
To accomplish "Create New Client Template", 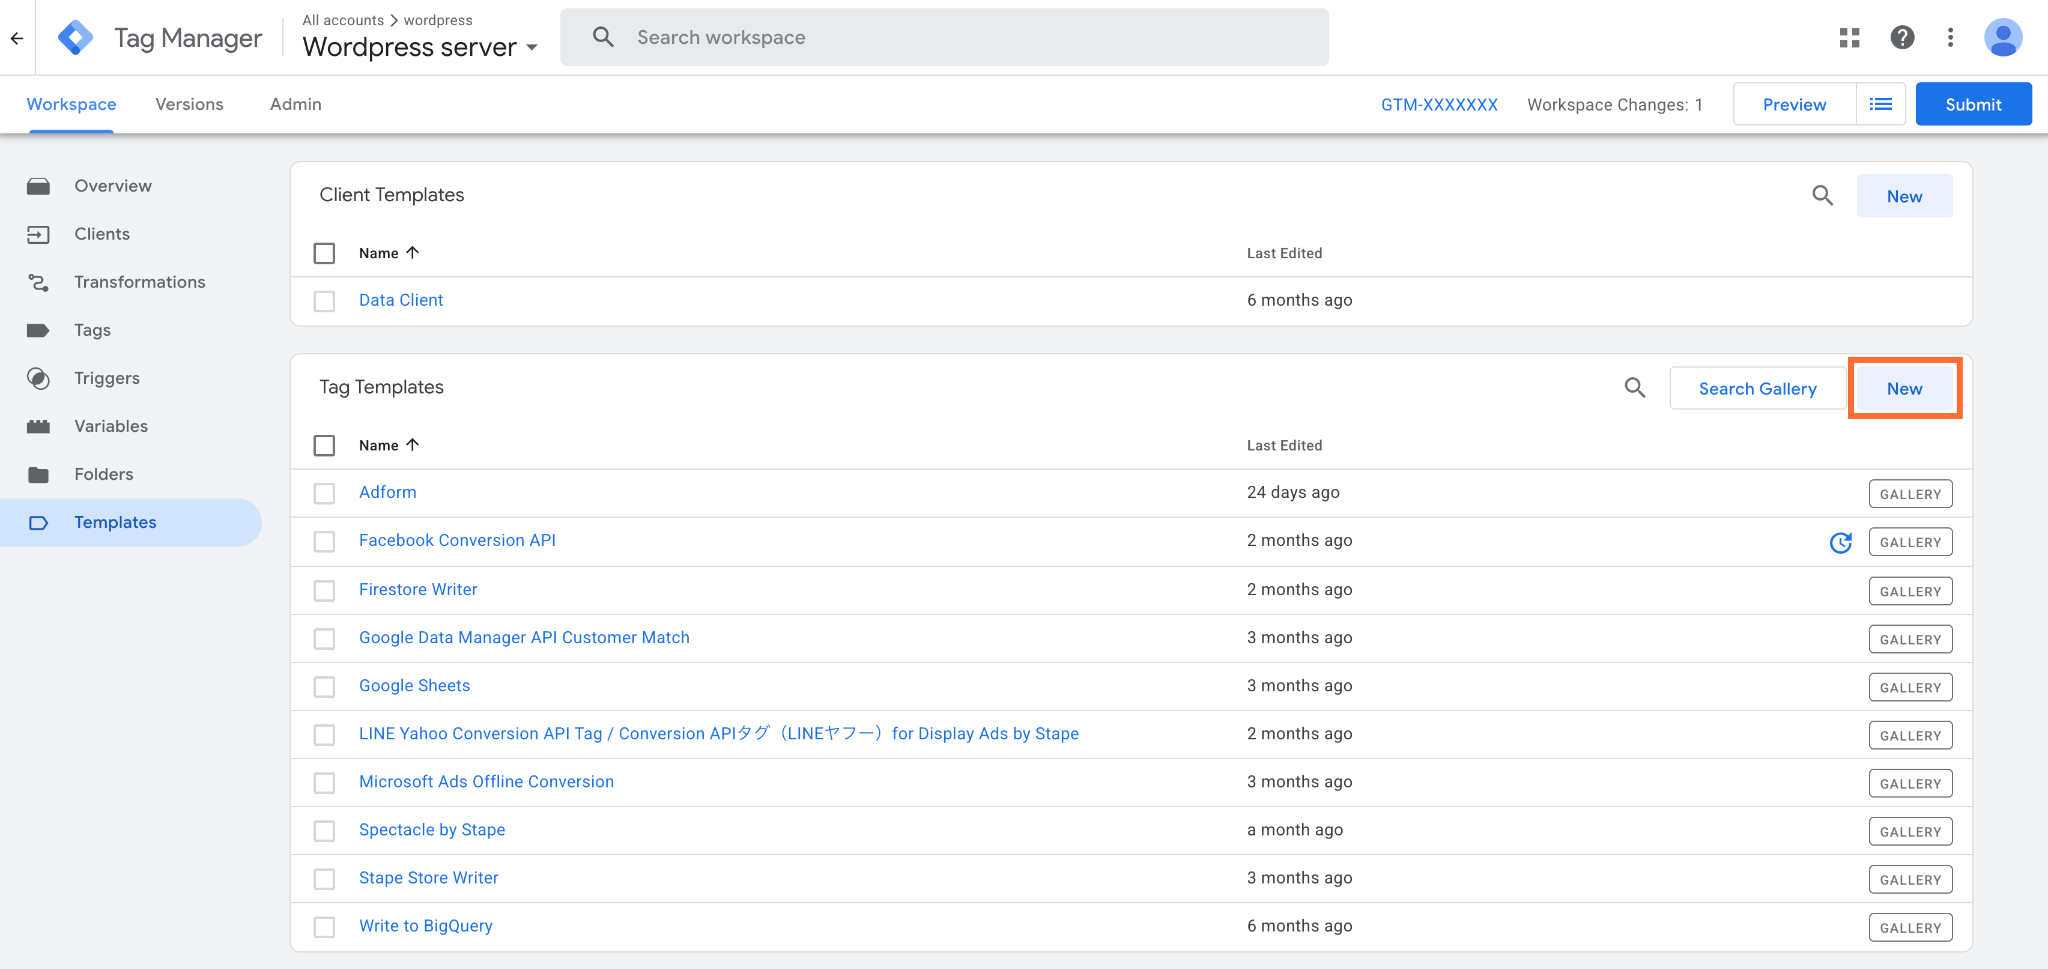I will [1904, 196].
